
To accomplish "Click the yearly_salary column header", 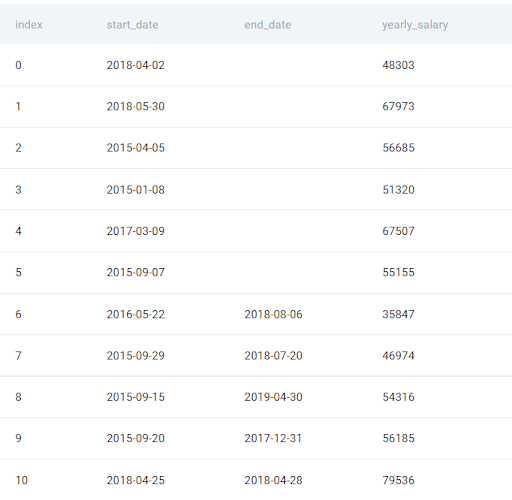I will 415,25.
